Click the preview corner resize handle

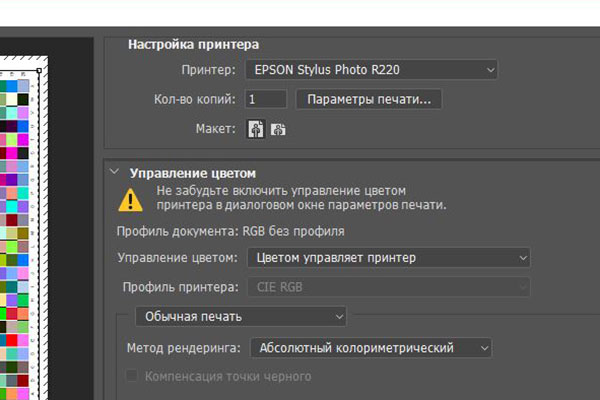(x=39, y=70)
